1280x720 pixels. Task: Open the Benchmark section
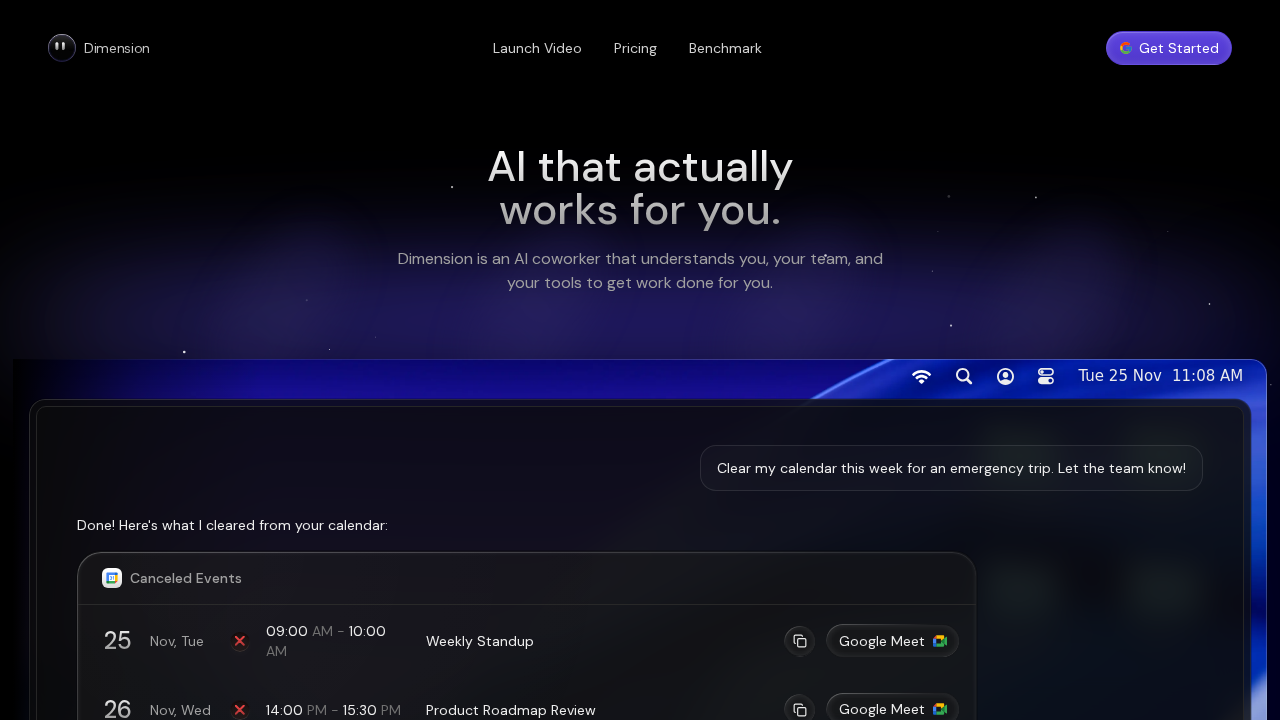tap(724, 48)
